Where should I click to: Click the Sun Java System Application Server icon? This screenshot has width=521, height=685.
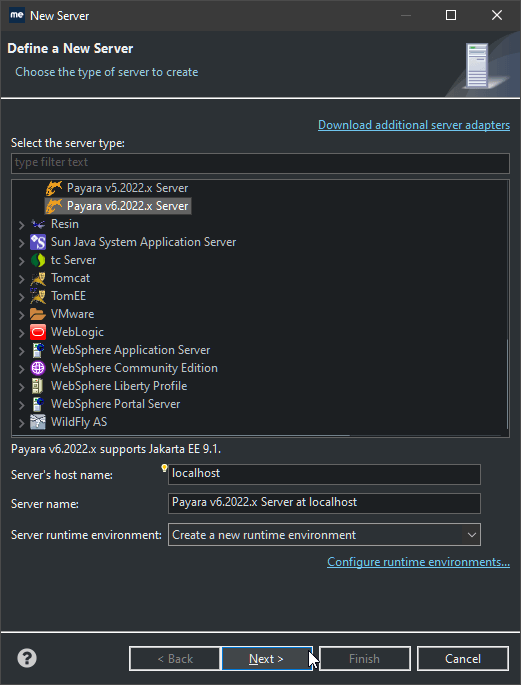[x=38, y=242]
